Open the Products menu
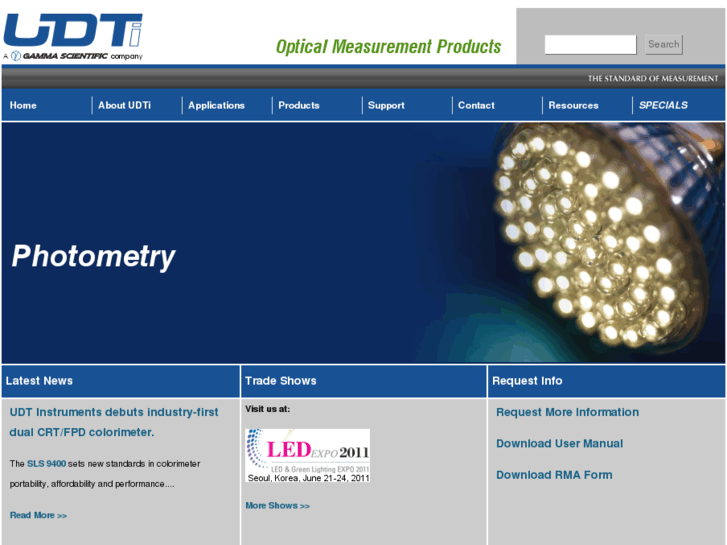This screenshot has height=545, width=727. pos(299,105)
